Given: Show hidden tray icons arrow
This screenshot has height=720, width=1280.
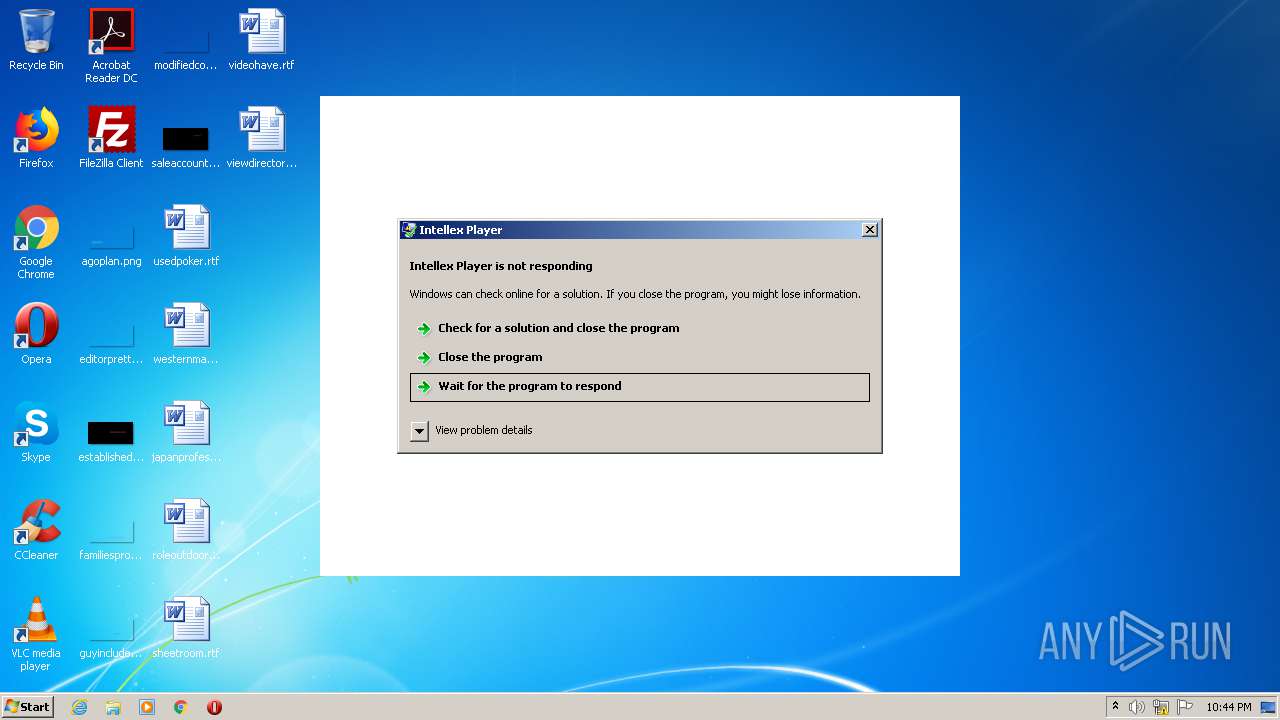Looking at the screenshot, I should pos(1115,707).
